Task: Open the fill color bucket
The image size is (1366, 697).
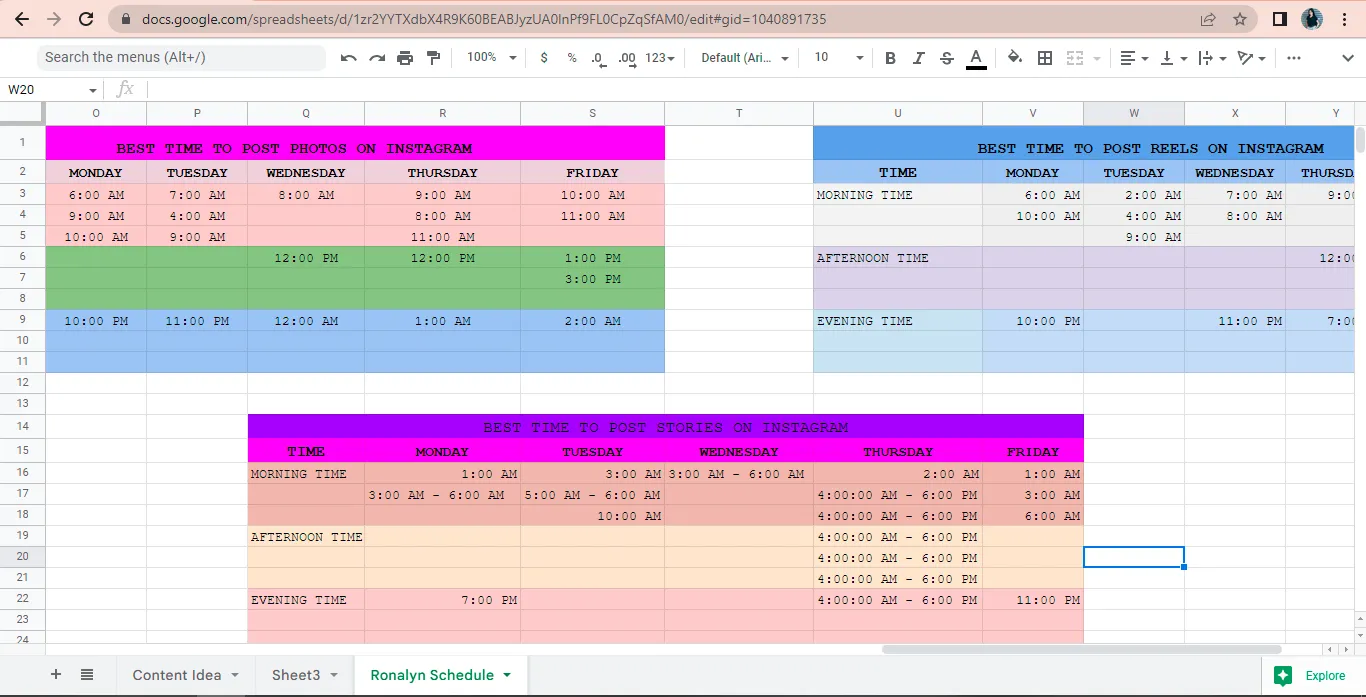Action: (x=1015, y=58)
